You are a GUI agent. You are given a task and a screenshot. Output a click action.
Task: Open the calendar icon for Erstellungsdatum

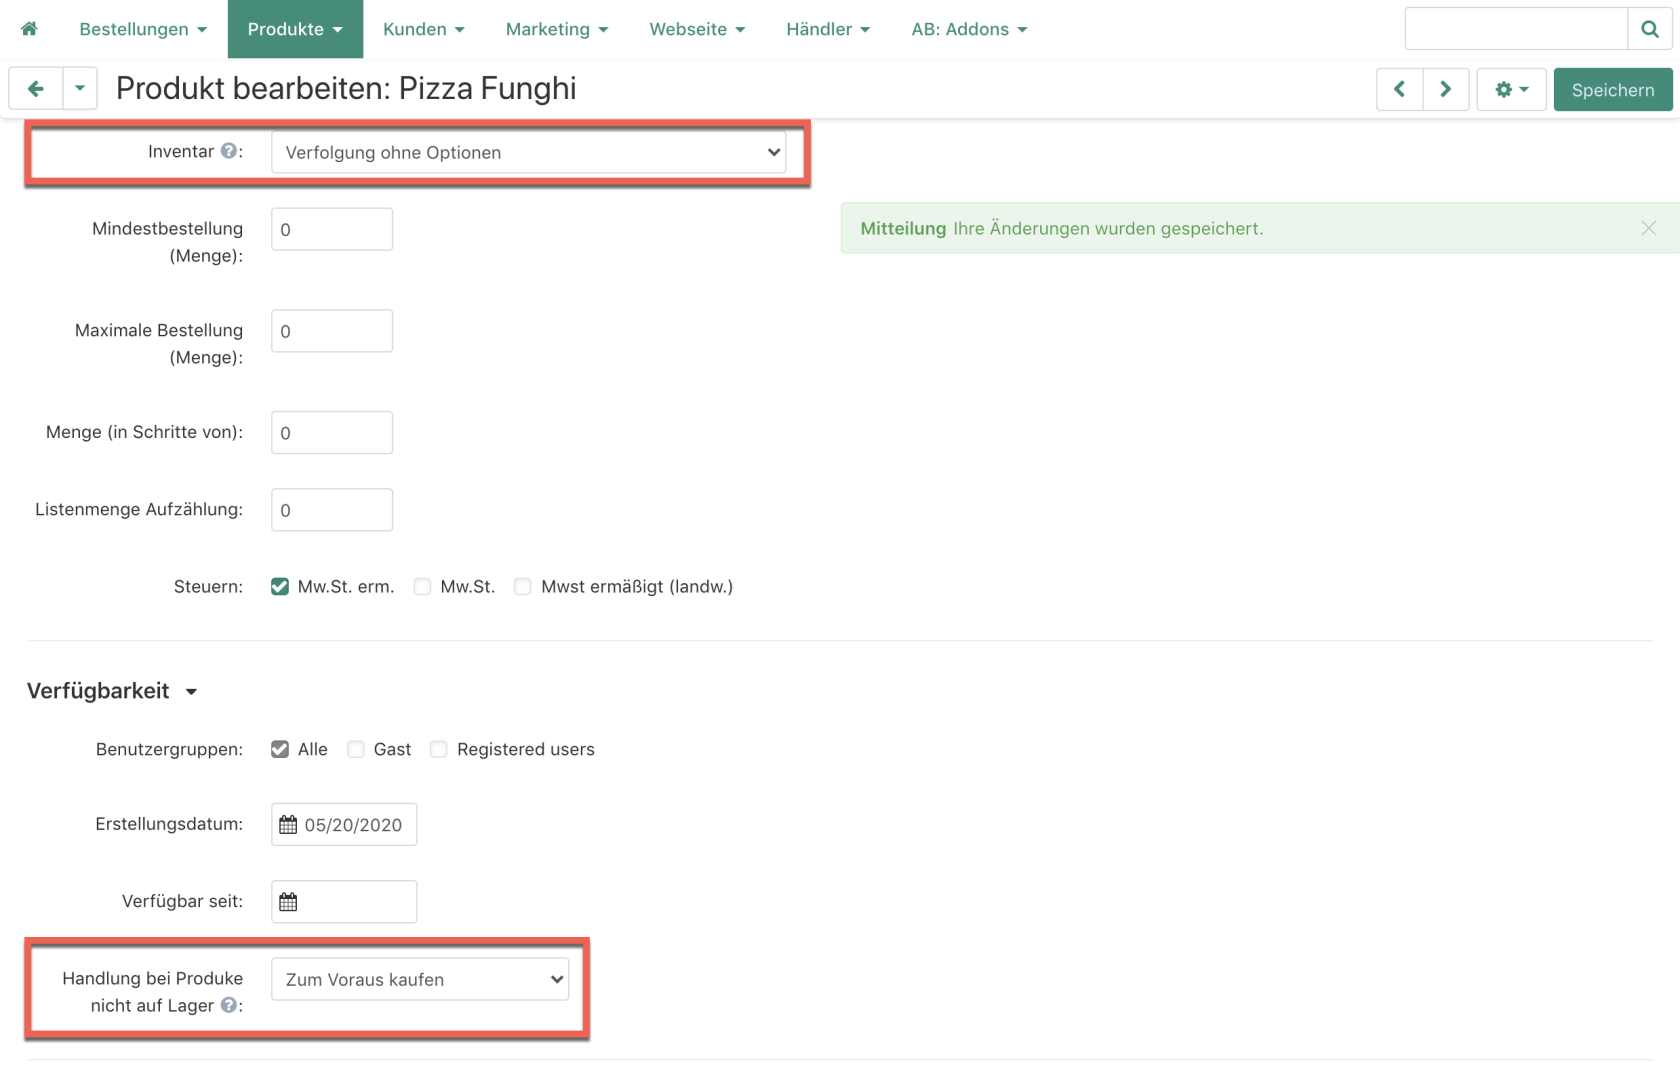288,825
